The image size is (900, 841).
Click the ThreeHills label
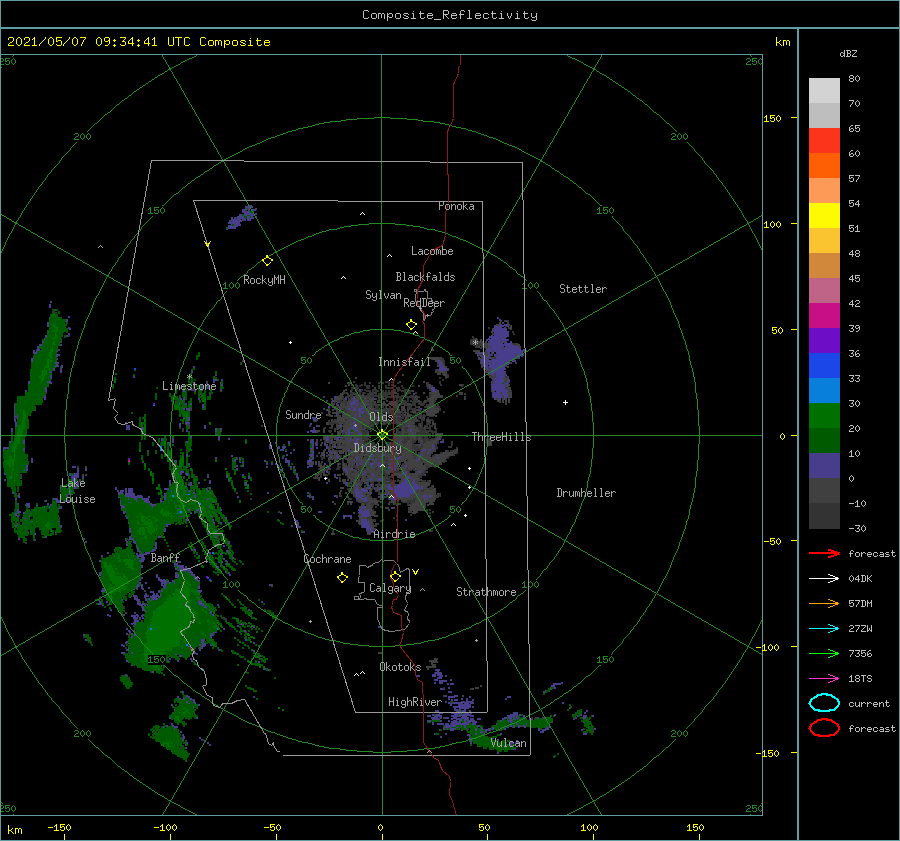click(x=501, y=437)
